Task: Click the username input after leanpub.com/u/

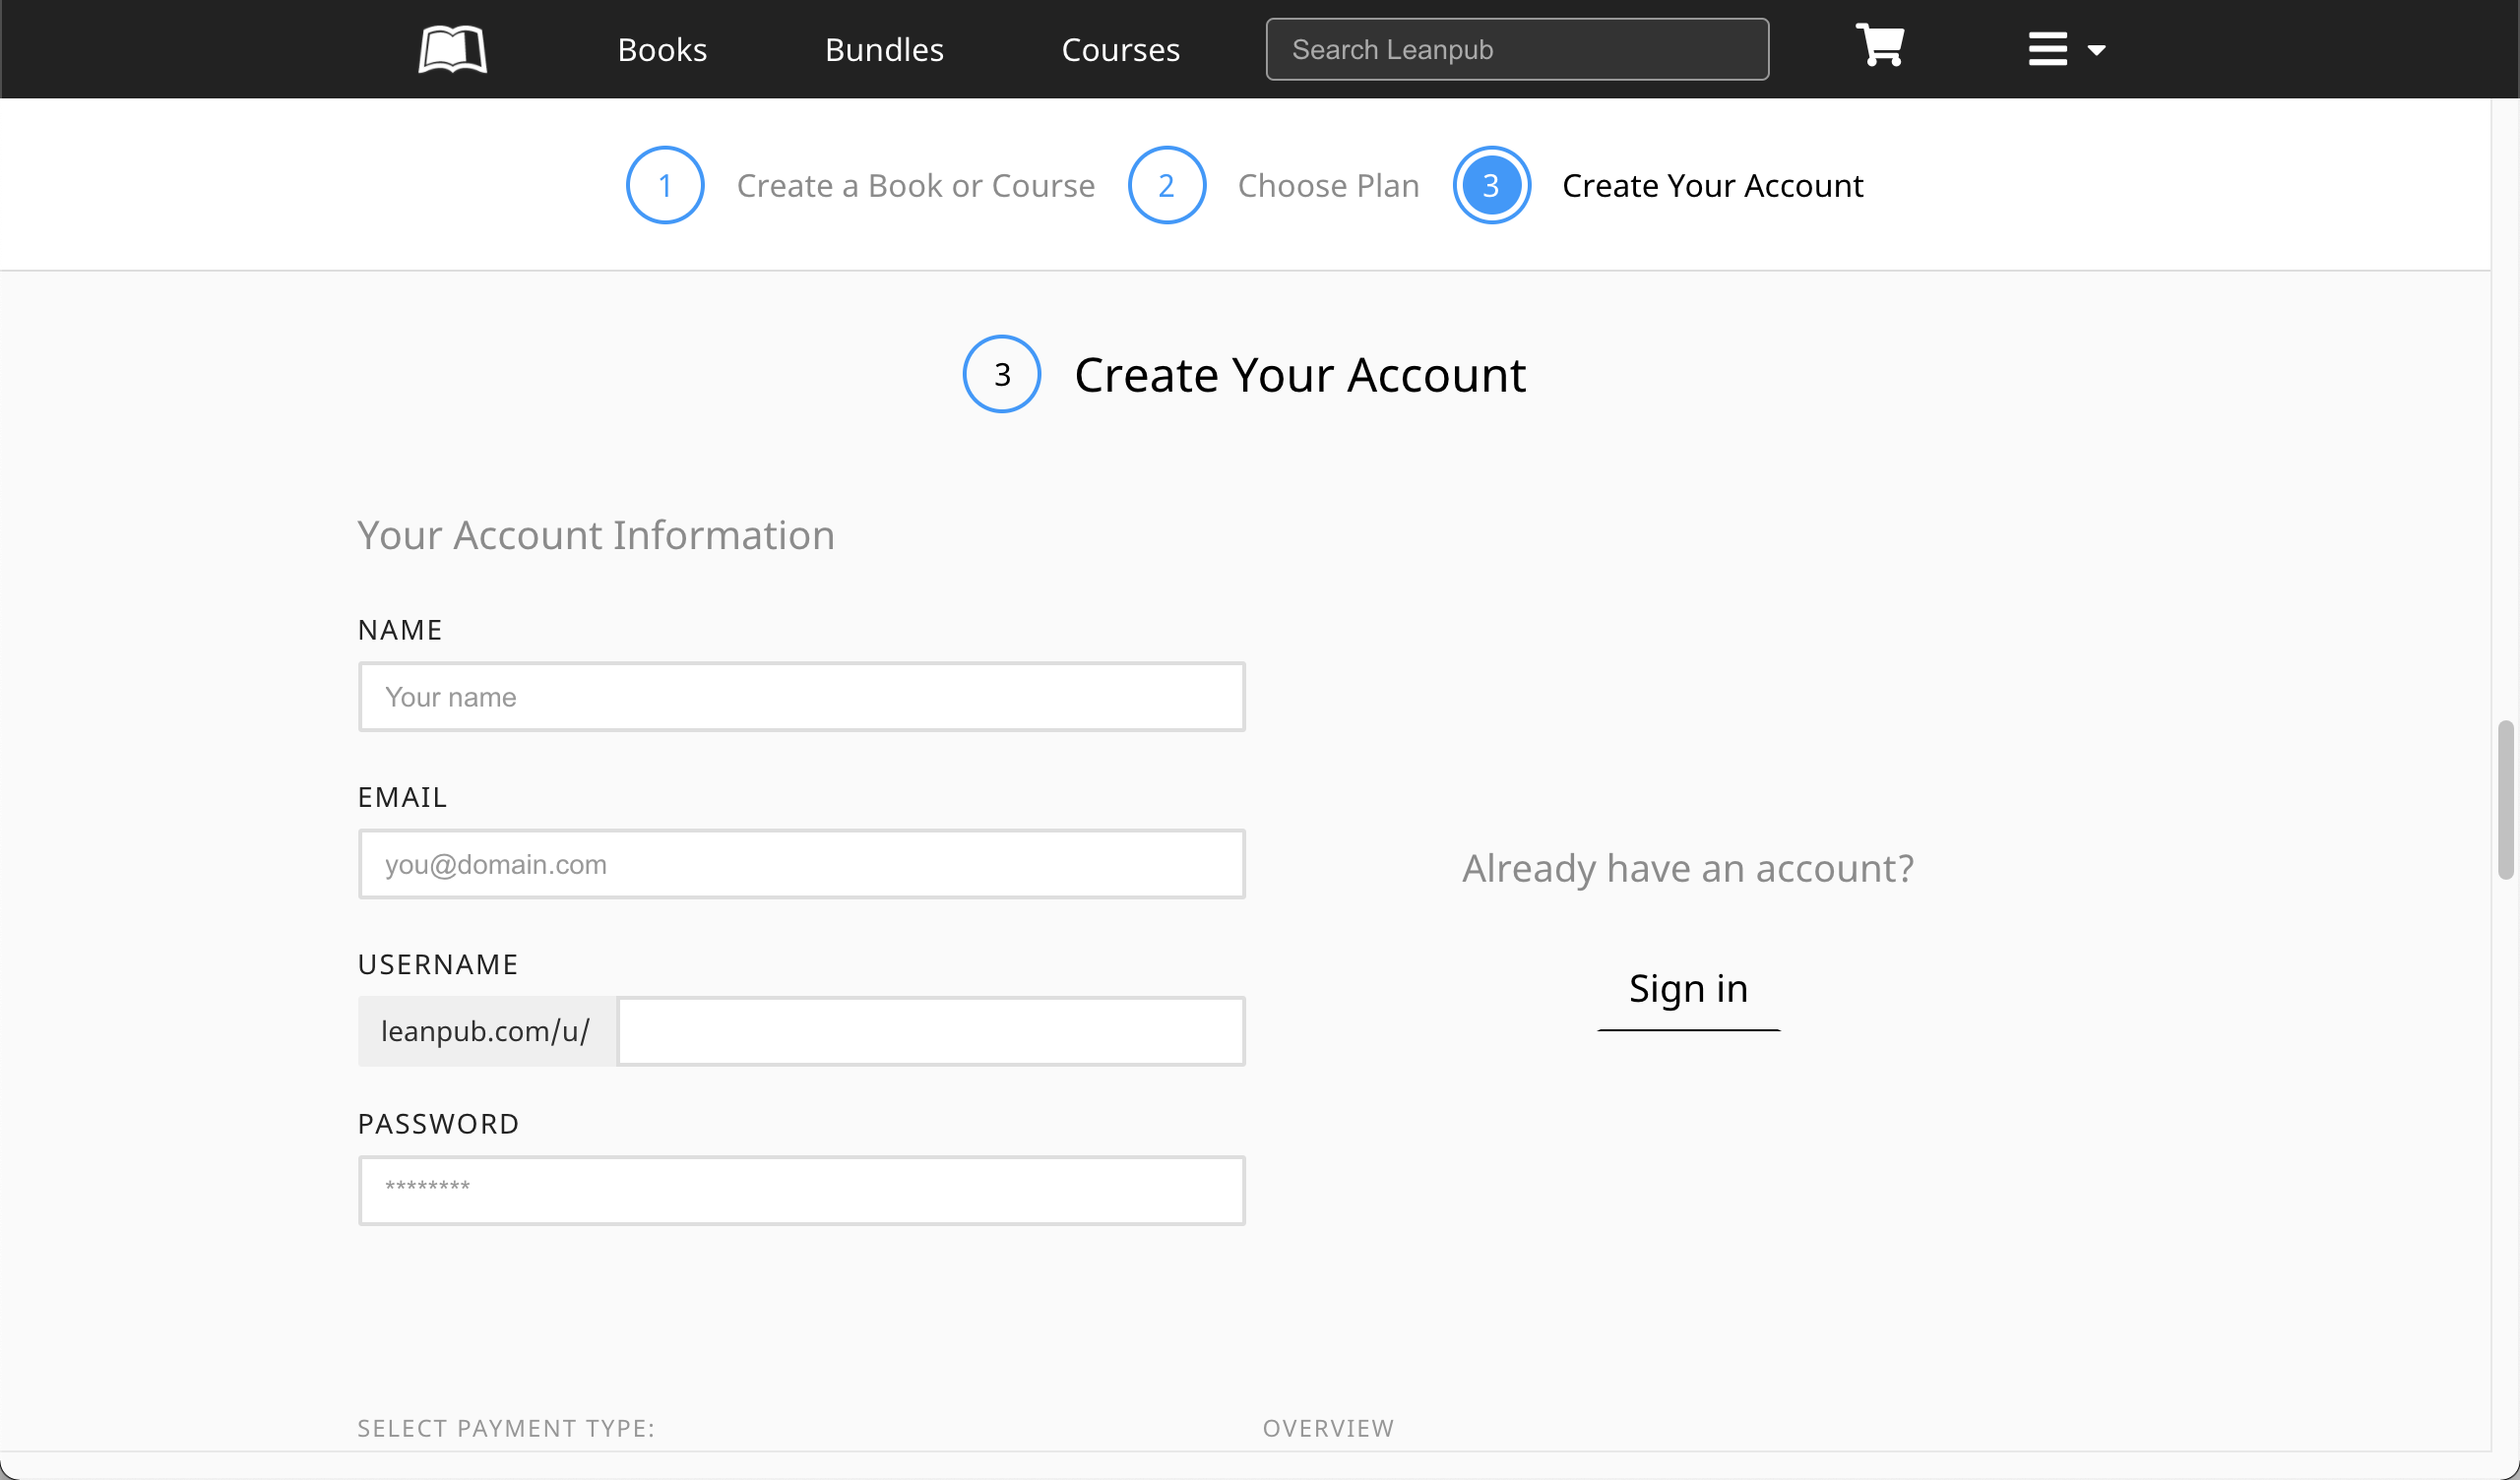Action: (930, 1031)
